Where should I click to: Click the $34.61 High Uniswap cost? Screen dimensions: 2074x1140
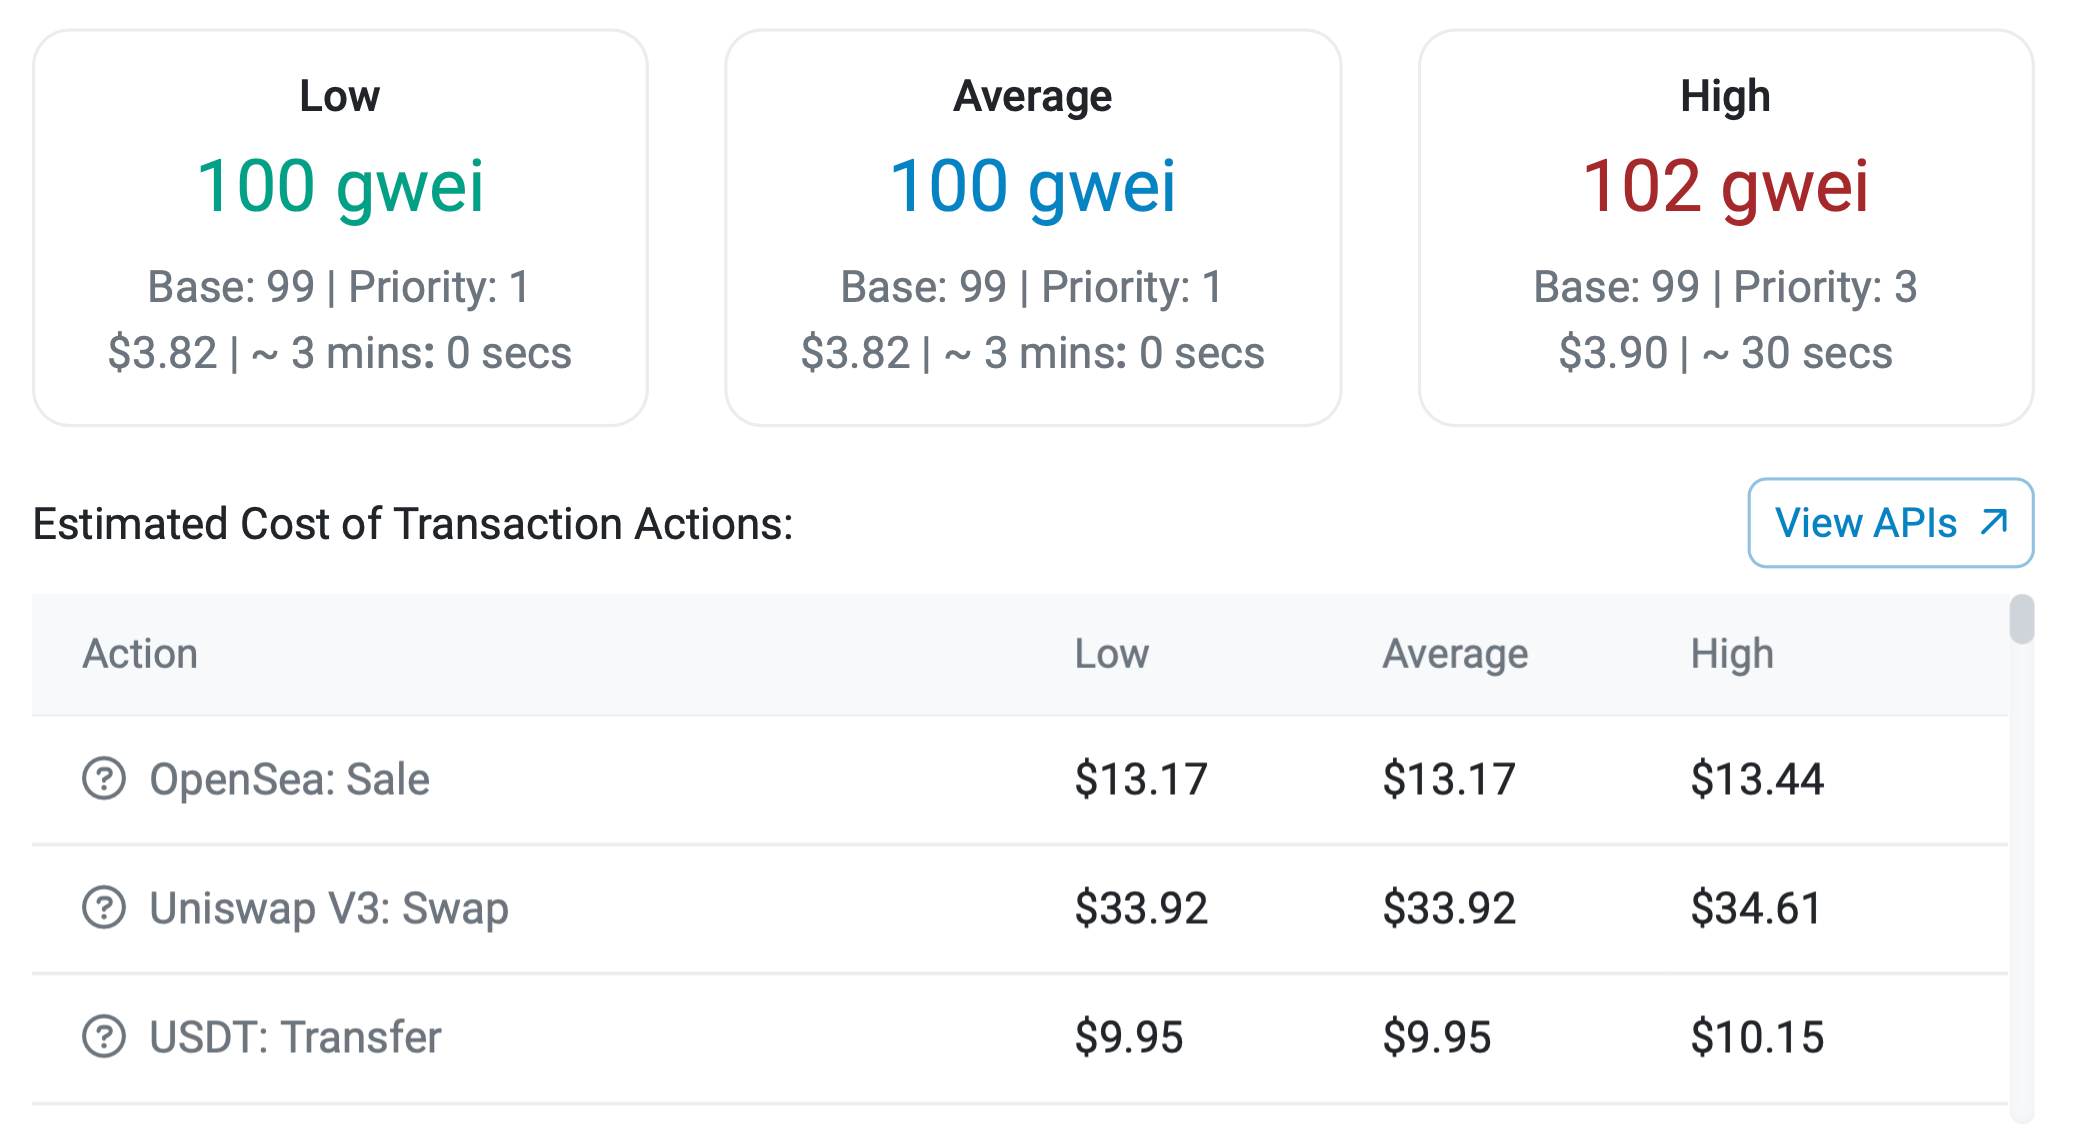tap(1756, 908)
